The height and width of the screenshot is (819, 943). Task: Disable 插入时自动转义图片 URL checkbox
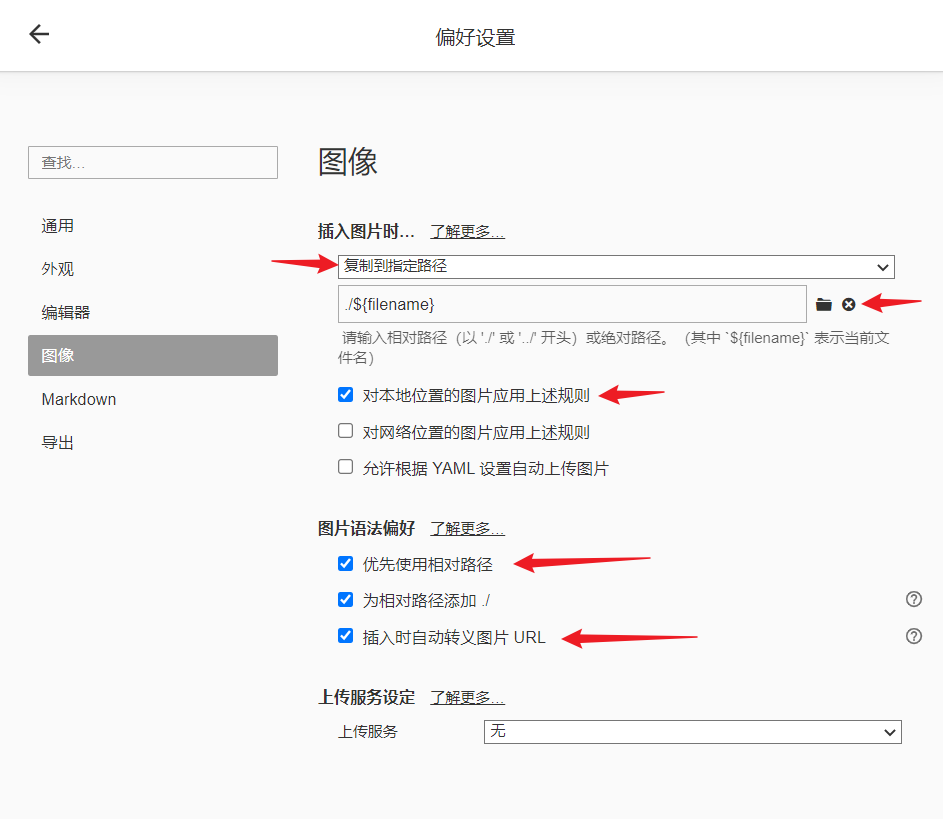coord(346,636)
